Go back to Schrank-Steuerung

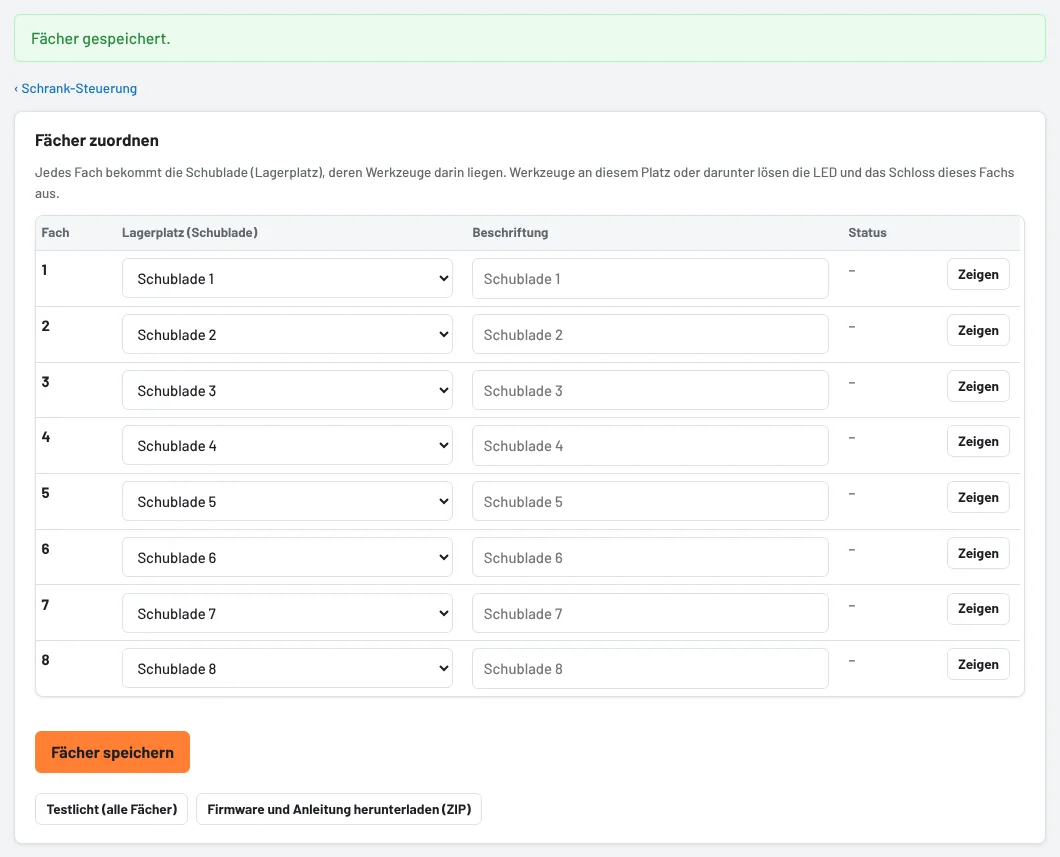click(x=76, y=89)
